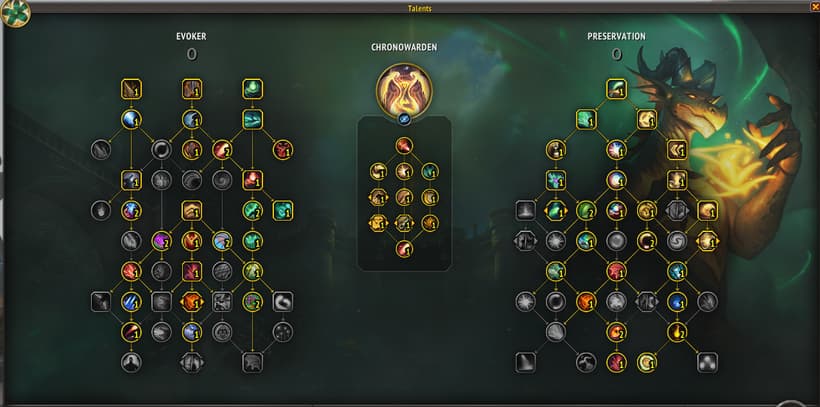Click the topmost node in Chronowarden tree
This screenshot has height=407, width=820.
[x=404, y=145]
